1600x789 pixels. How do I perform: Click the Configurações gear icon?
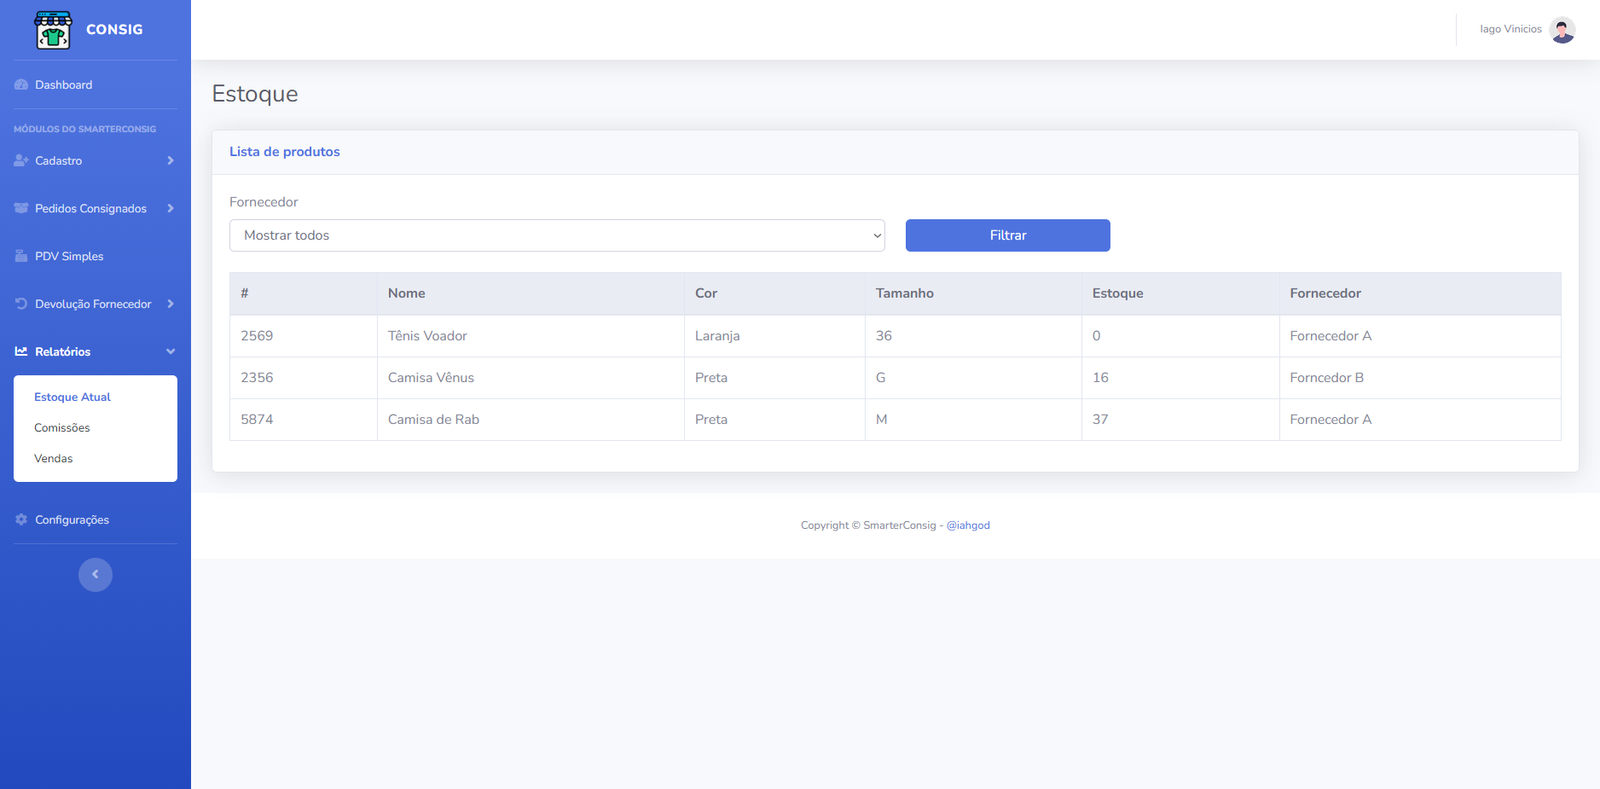[21, 520]
